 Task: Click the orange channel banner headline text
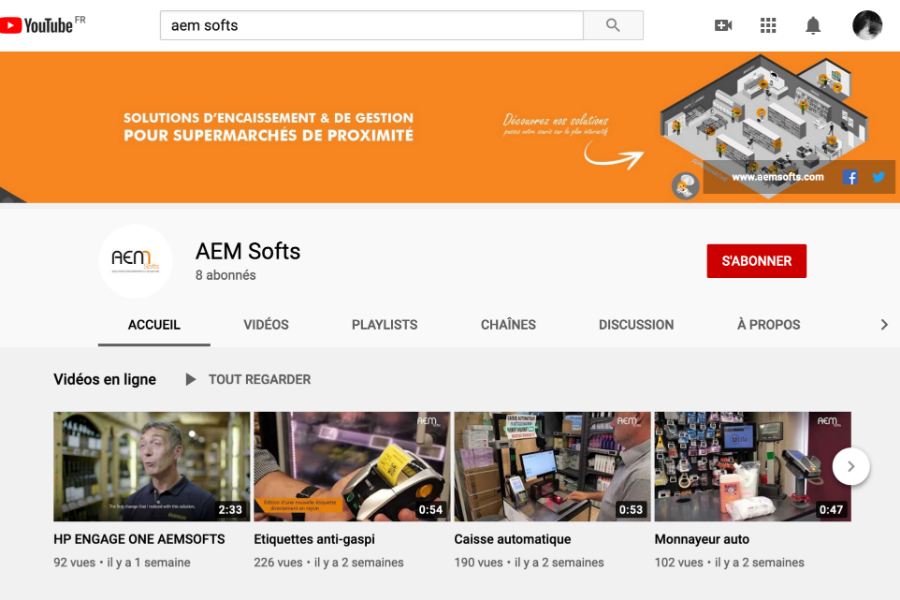click(x=268, y=127)
